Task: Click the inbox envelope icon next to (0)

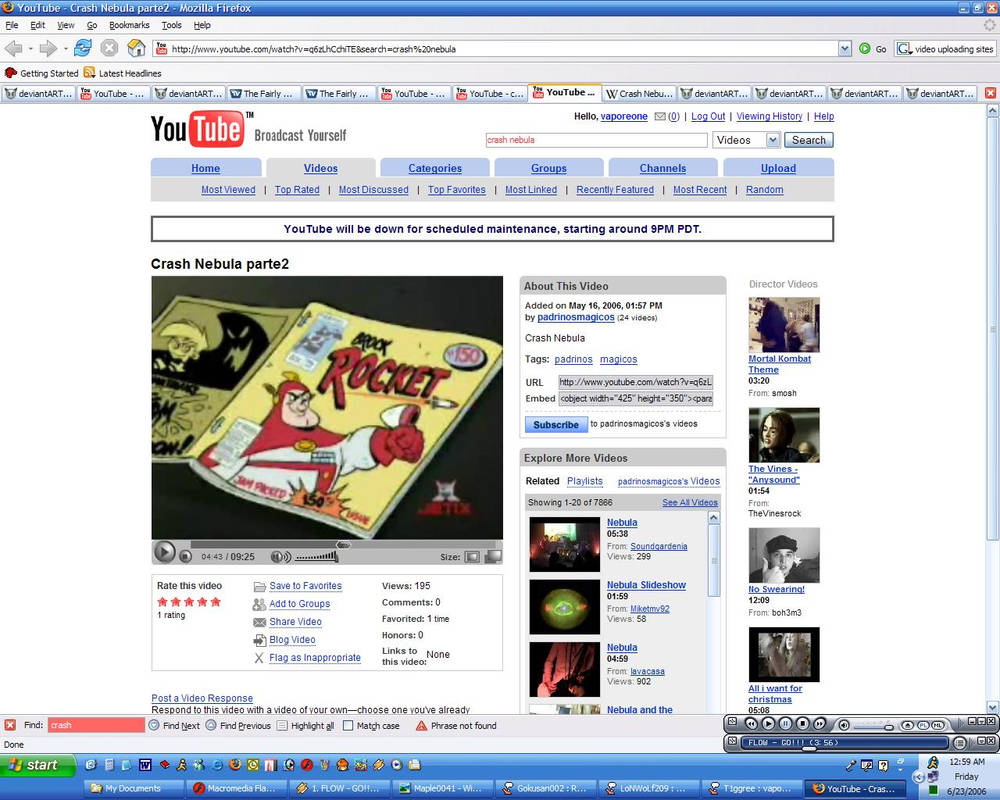Action: (x=660, y=117)
